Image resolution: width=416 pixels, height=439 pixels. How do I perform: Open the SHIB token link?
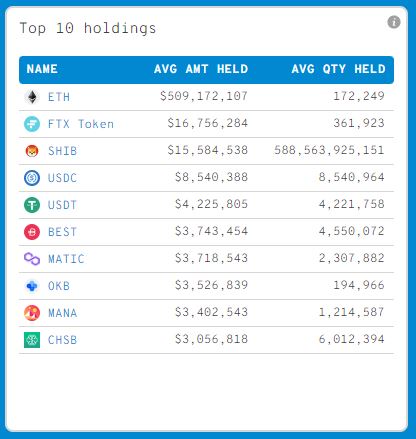coord(63,151)
